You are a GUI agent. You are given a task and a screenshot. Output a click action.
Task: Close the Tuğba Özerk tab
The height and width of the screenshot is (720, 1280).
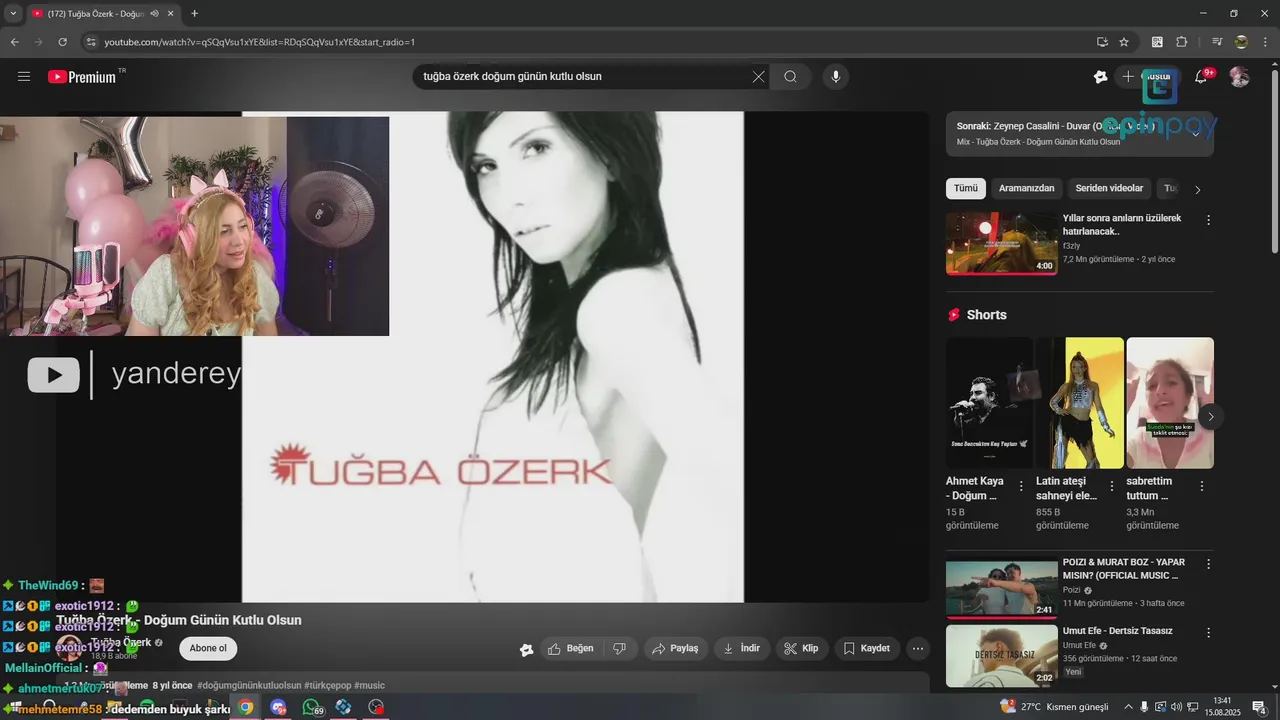tap(171, 14)
